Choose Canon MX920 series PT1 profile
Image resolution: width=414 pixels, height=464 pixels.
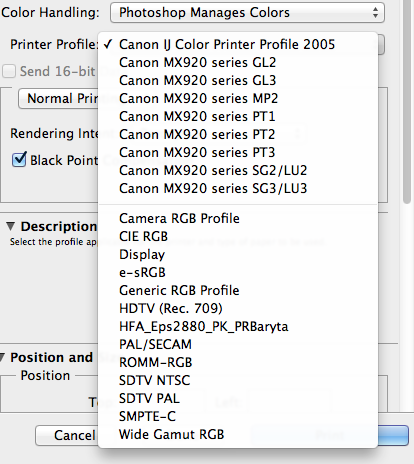point(238,116)
